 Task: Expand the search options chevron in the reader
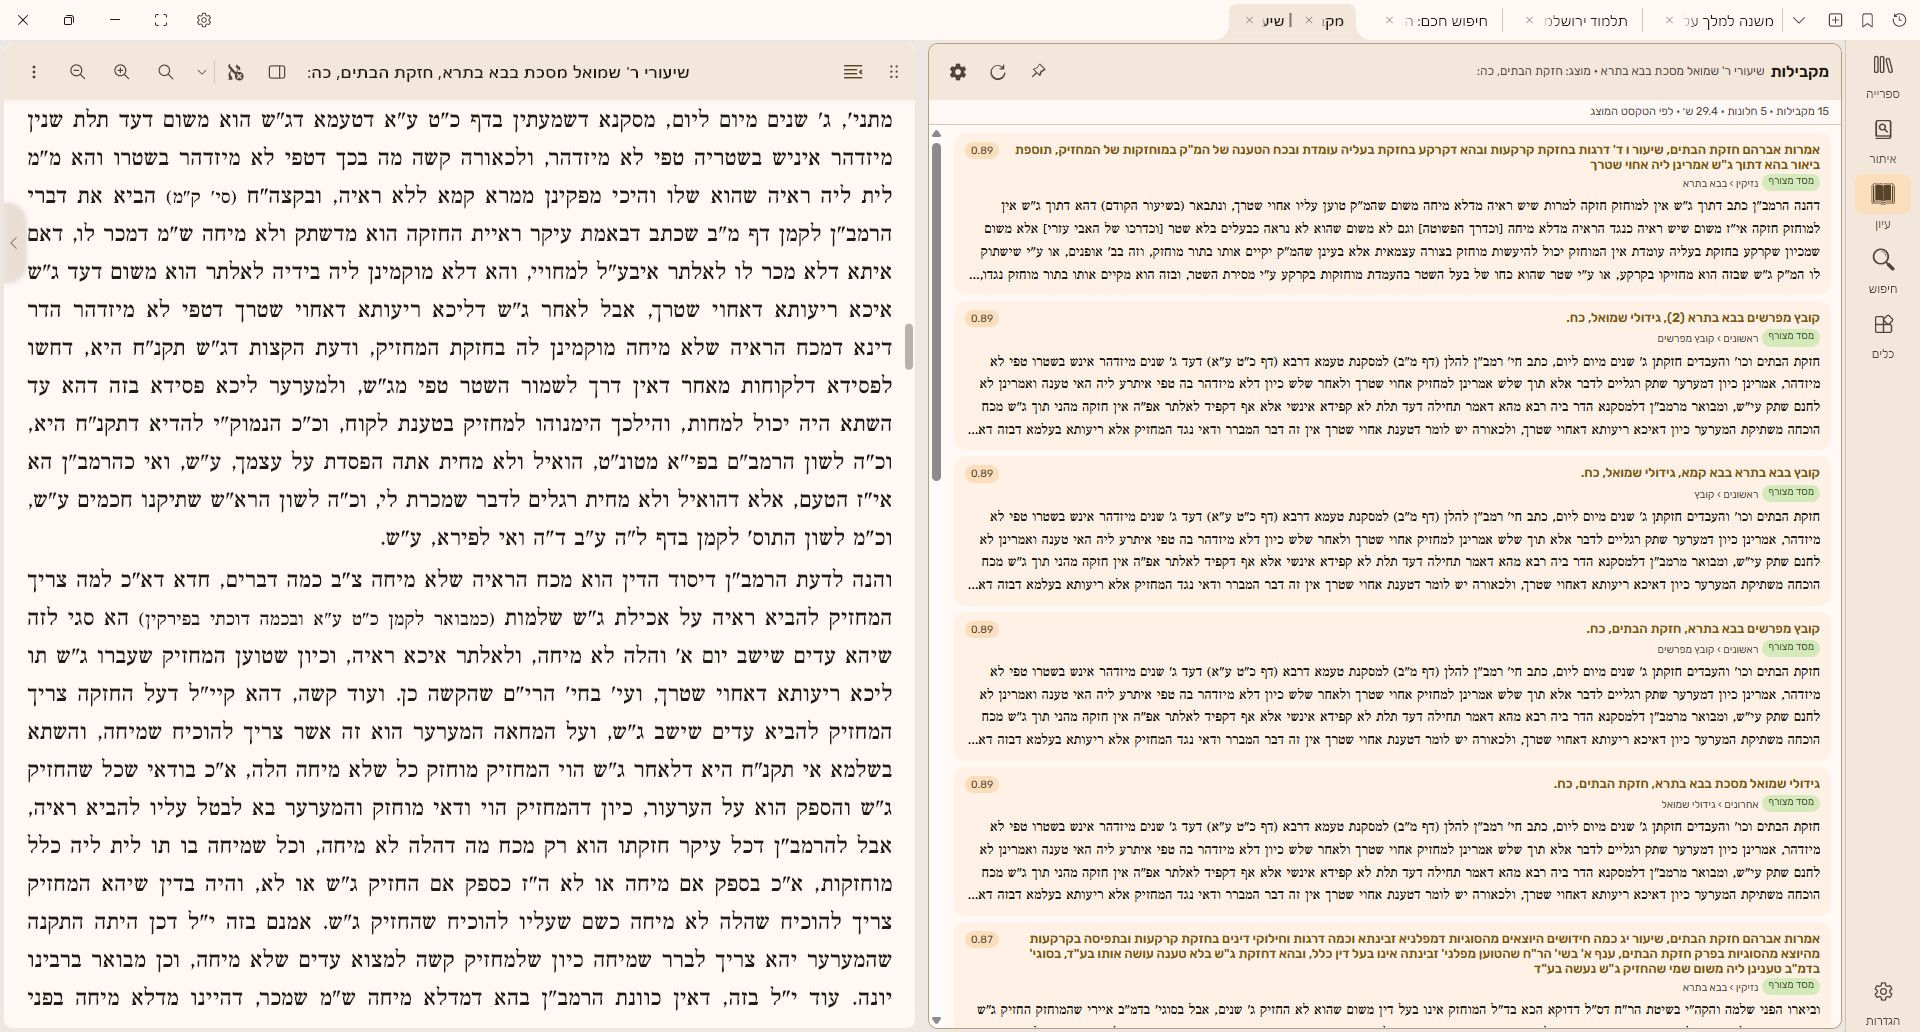[202, 72]
